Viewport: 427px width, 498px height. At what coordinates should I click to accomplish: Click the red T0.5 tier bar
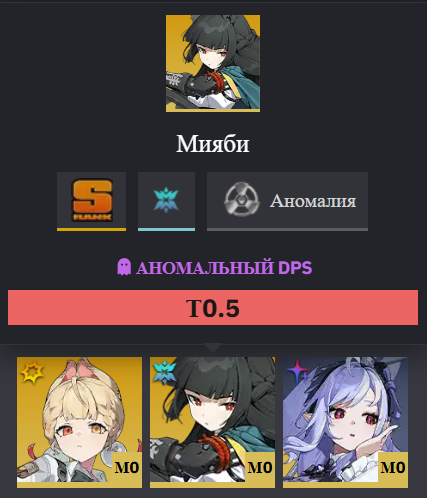tap(213, 307)
